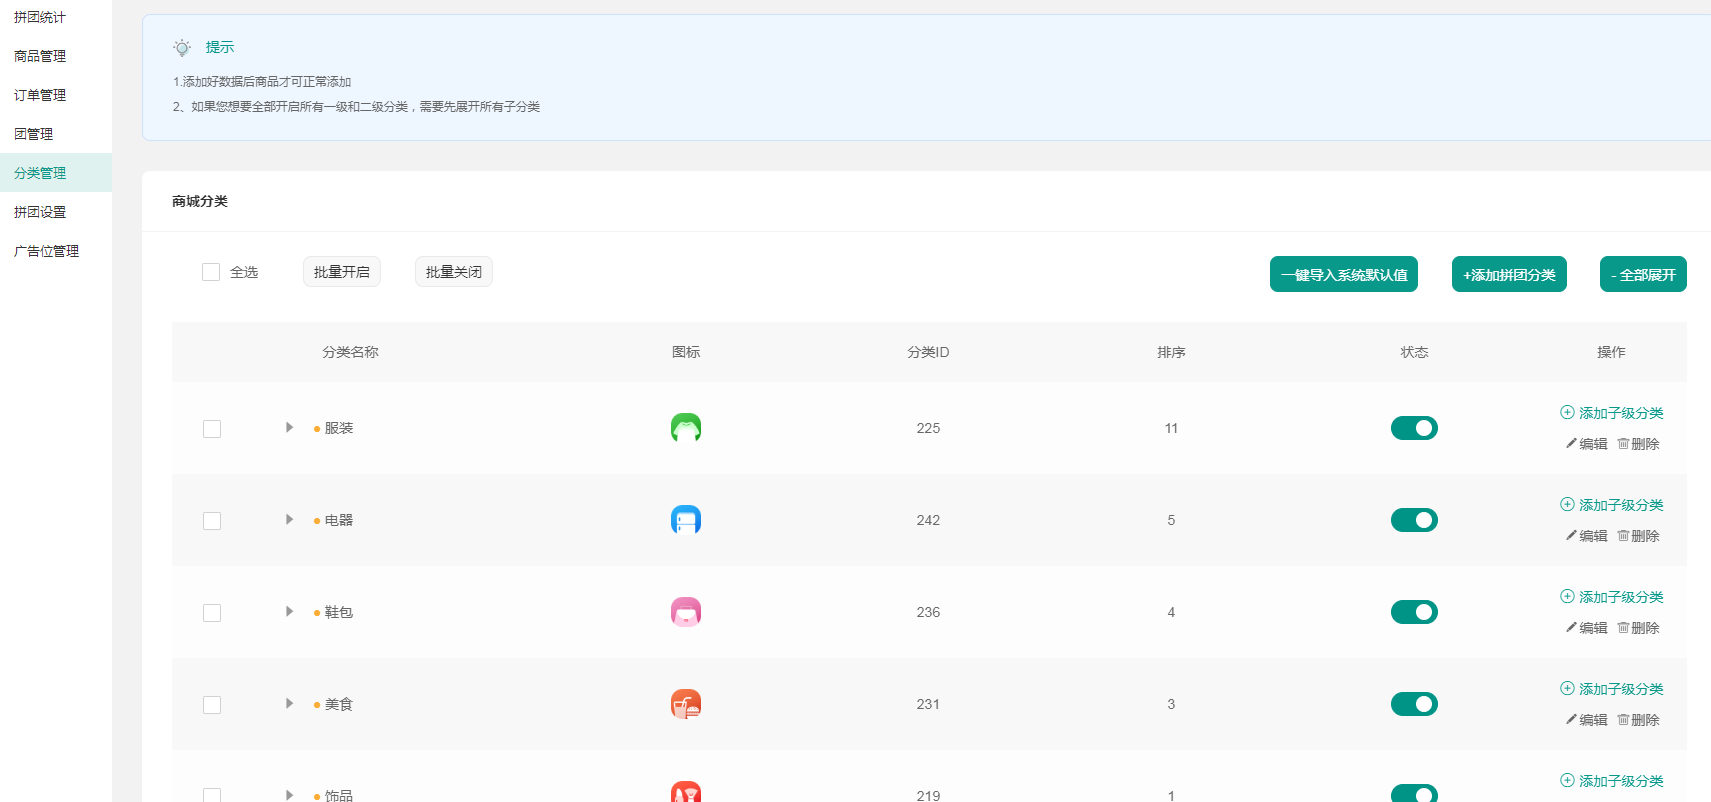Expand the 鞋包 category subitems
Viewport: 1711px width, 802px height.
pos(289,612)
